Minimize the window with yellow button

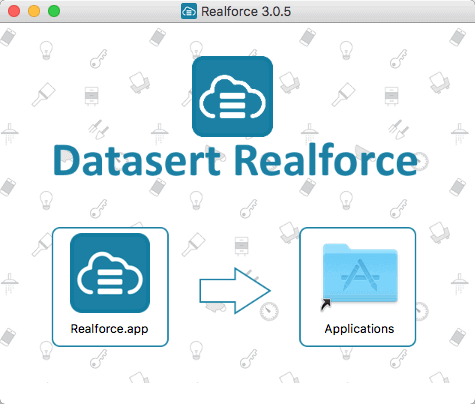pos(34,11)
